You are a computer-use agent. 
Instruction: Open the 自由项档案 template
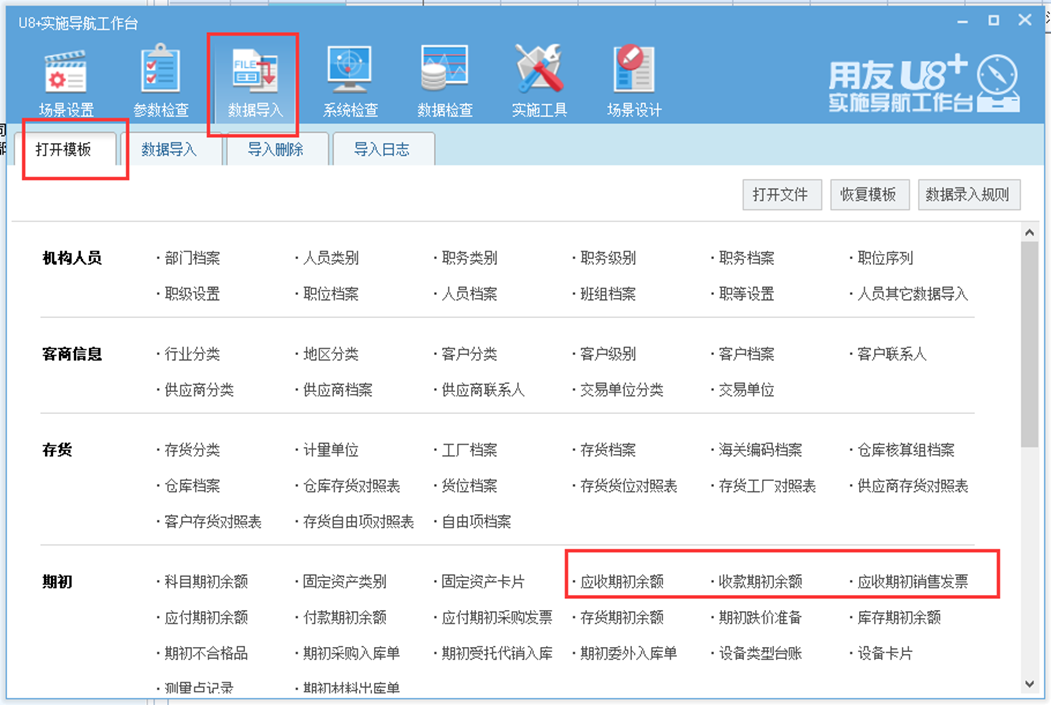pos(476,521)
